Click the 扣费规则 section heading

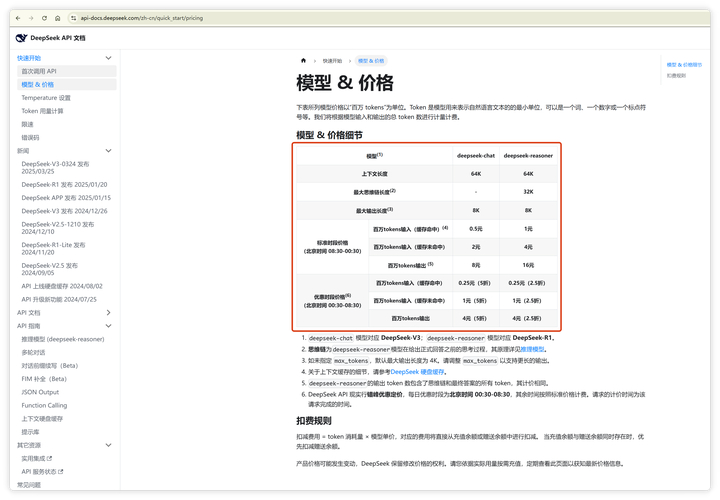(314, 421)
